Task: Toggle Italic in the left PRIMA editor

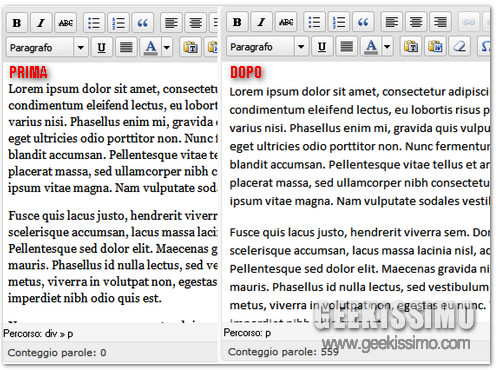Action: click(41, 23)
